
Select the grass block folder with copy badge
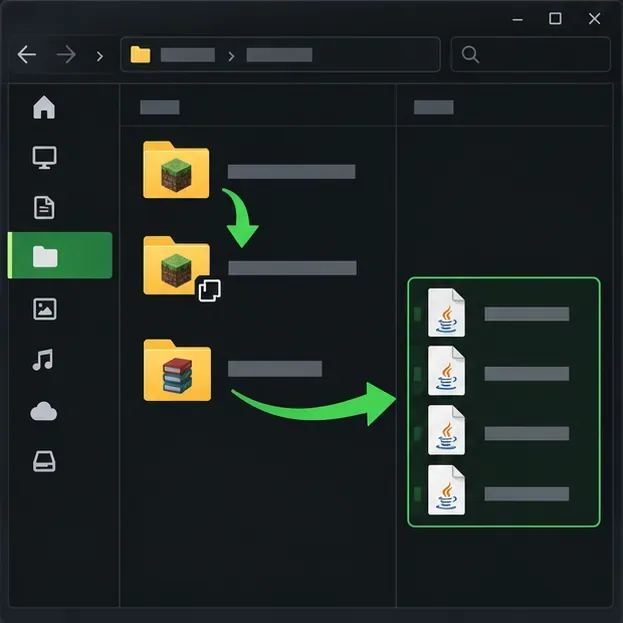click(176, 265)
